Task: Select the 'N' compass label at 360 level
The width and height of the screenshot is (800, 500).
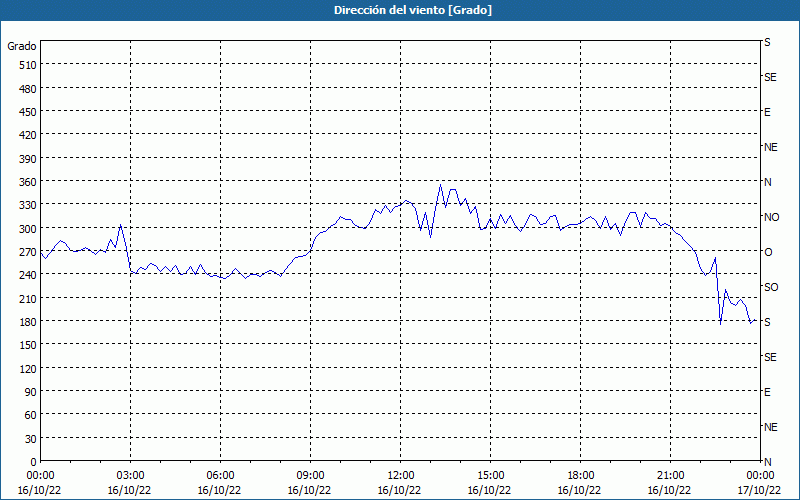Action: click(x=768, y=182)
